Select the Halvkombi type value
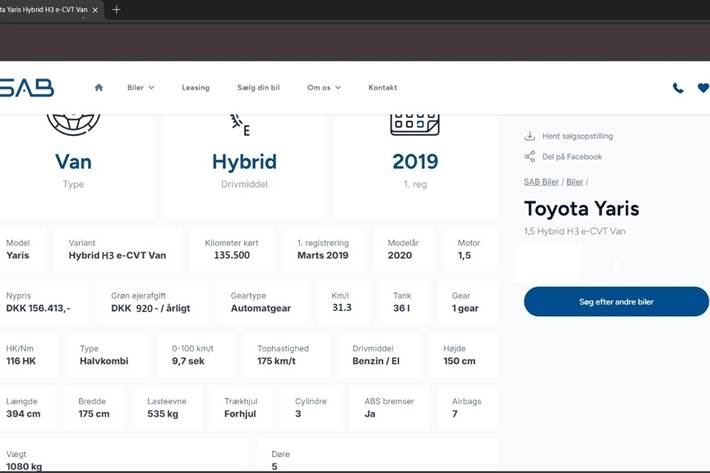The width and height of the screenshot is (710, 473). pyautogui.click(x=104, y=361)
